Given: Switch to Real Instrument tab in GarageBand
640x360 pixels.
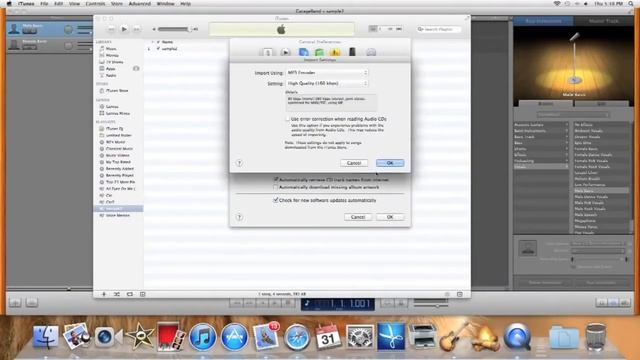Looking at the screenshot, I should point(543,20).
